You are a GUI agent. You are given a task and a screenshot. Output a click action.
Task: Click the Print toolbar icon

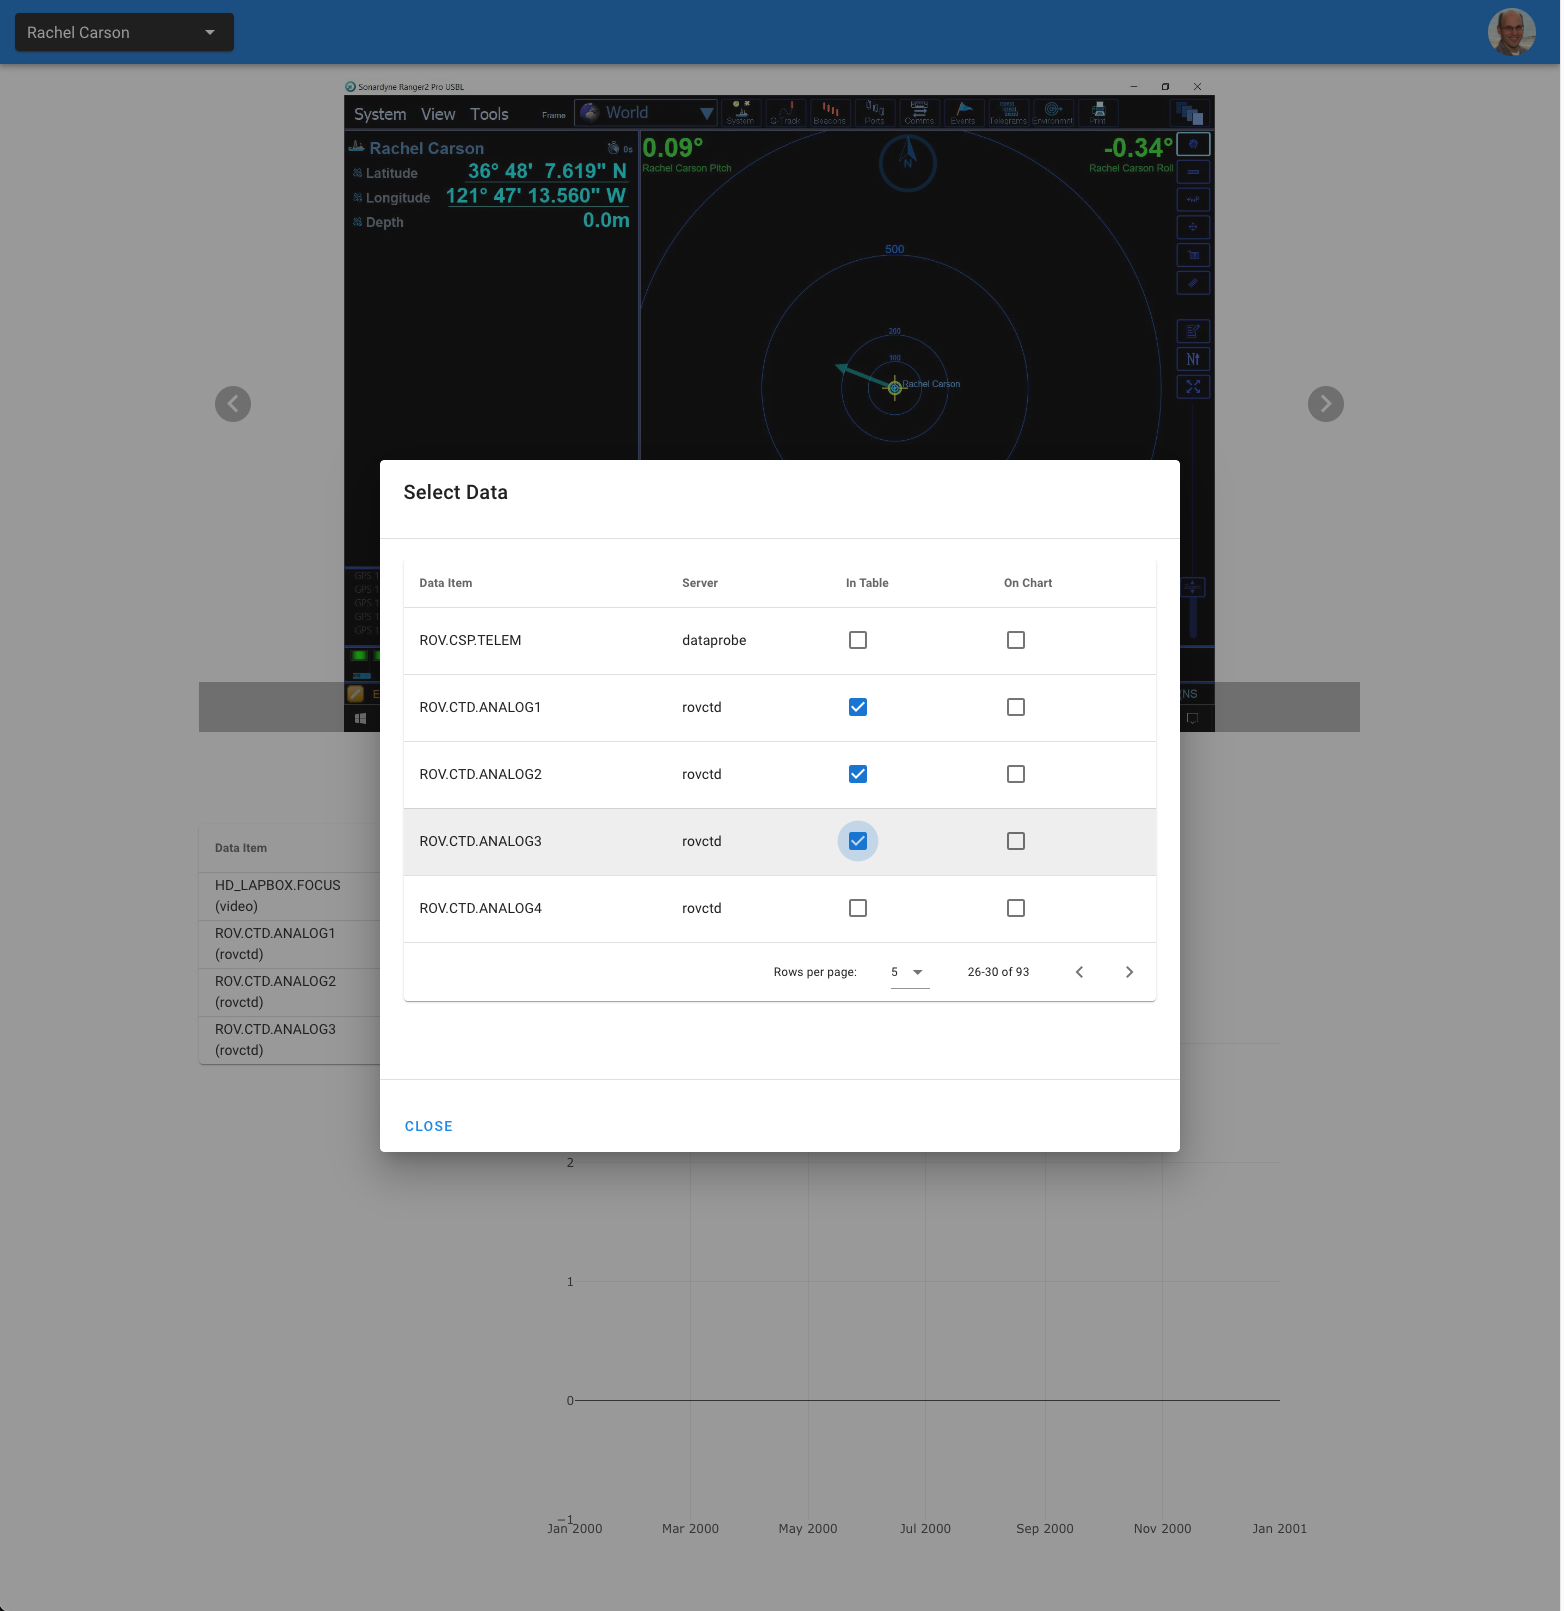coord(1098,112)
